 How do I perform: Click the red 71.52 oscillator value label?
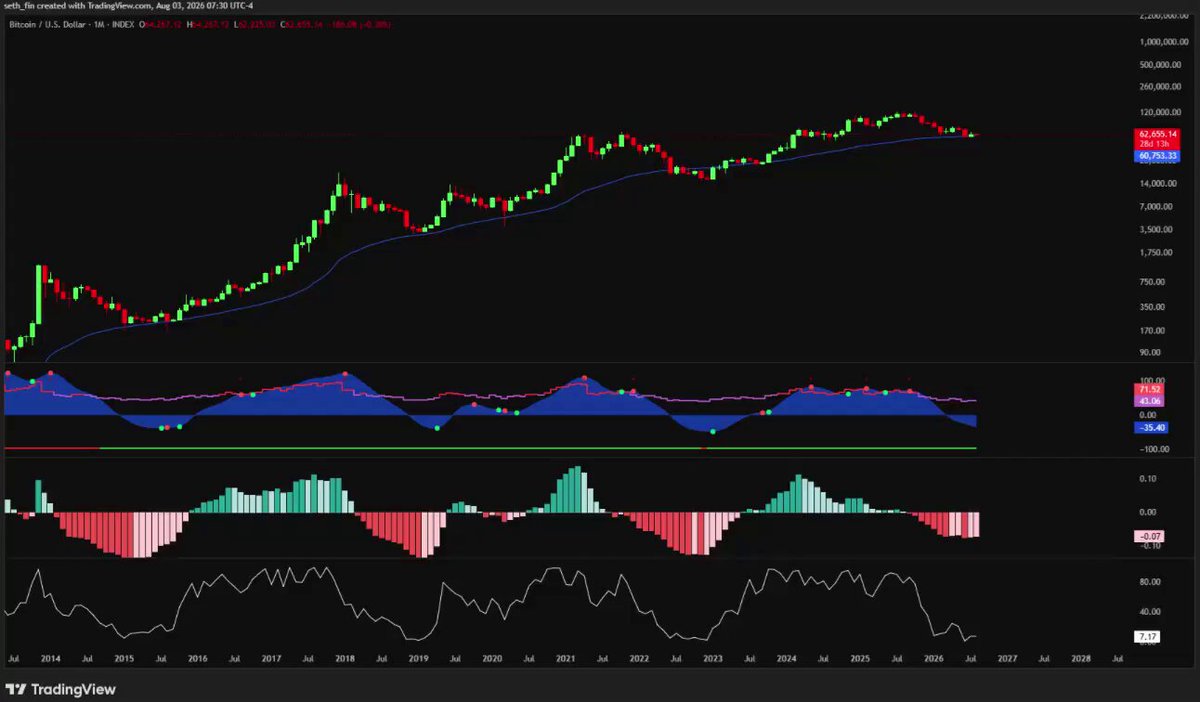(1147, 388)
